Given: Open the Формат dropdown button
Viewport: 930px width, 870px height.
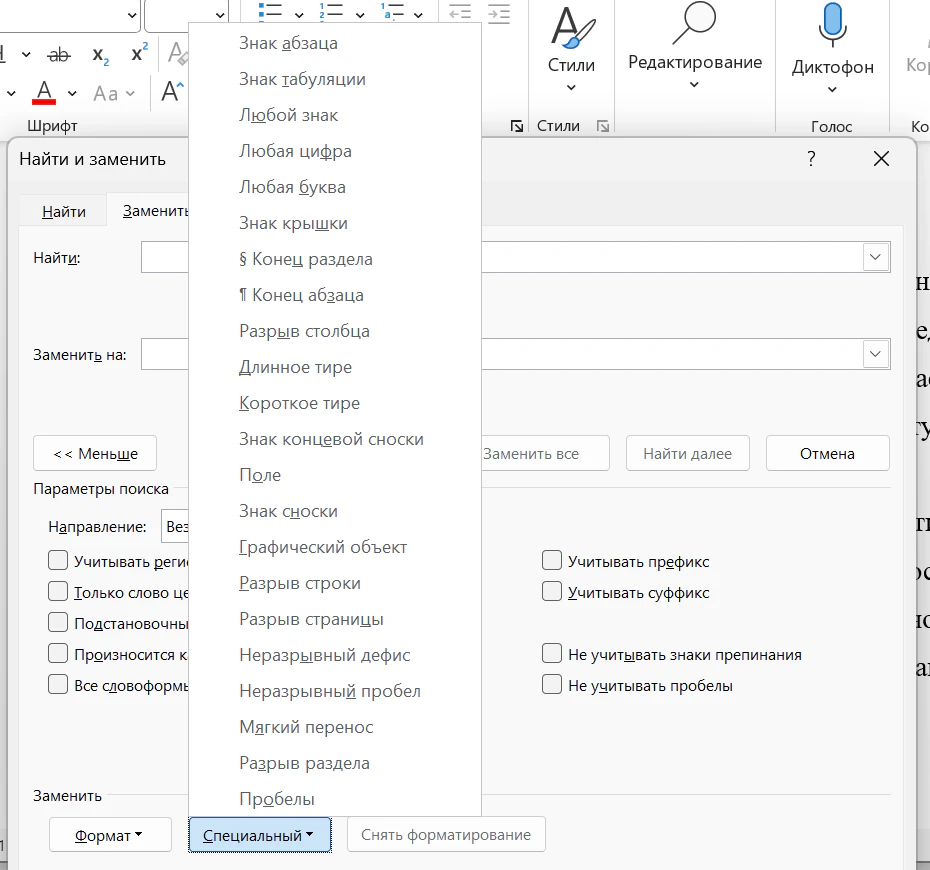Looking at the screenshot, I should [110, 834].
